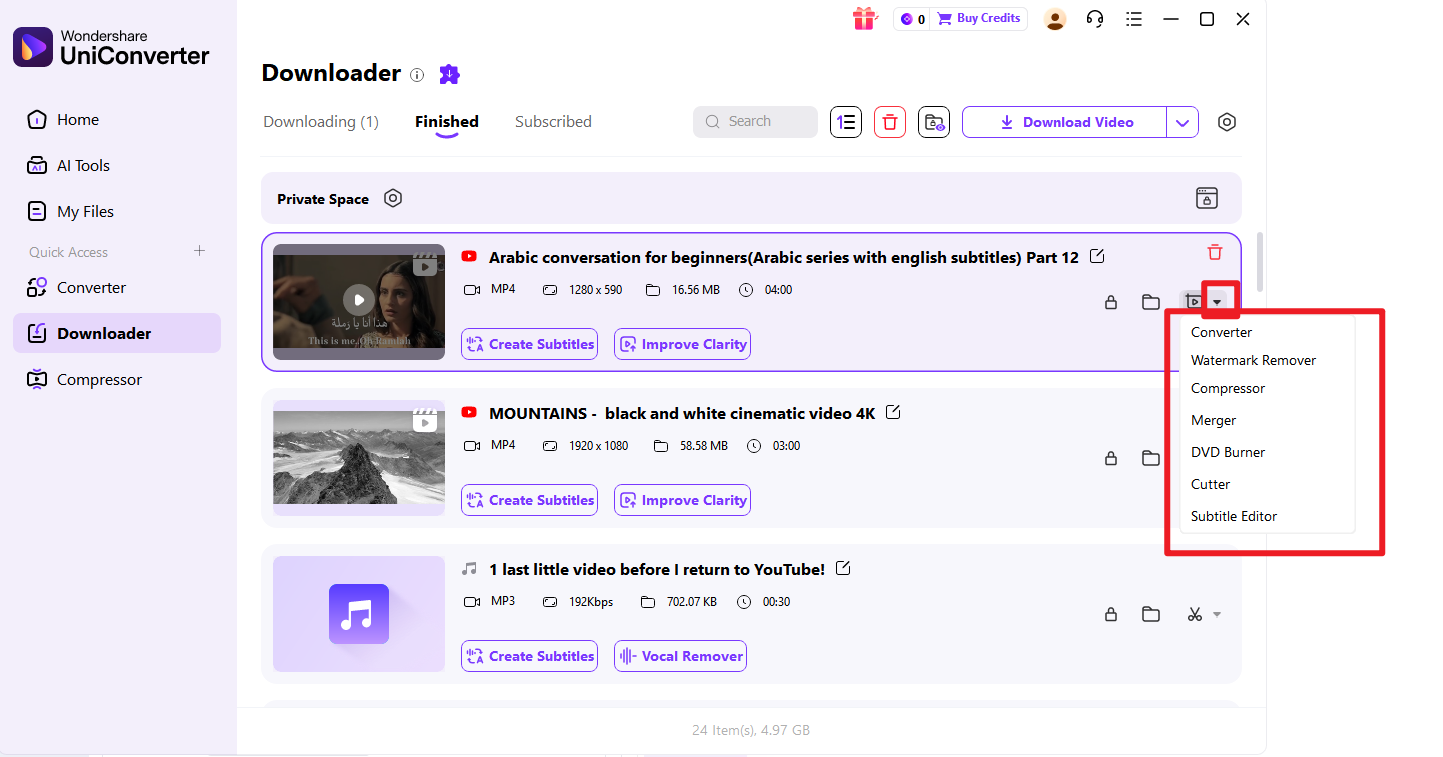The image size is (1443, 757).
Task: Open the highlighted dropdown on the Arabic video
Action: [1219, 299]
